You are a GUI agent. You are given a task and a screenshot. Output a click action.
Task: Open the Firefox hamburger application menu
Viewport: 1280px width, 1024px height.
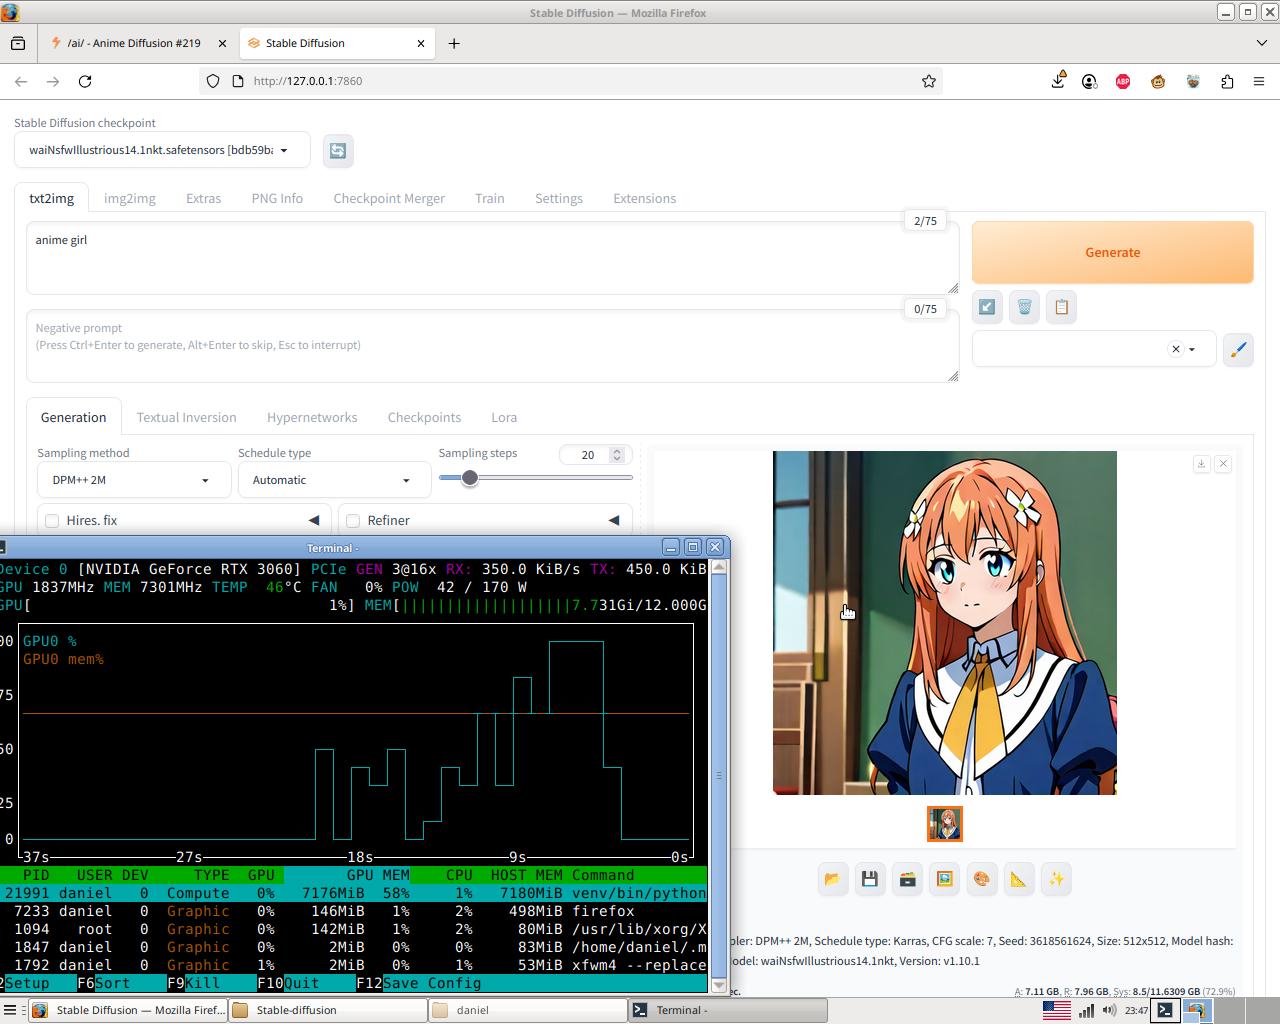coord(1259,81)
